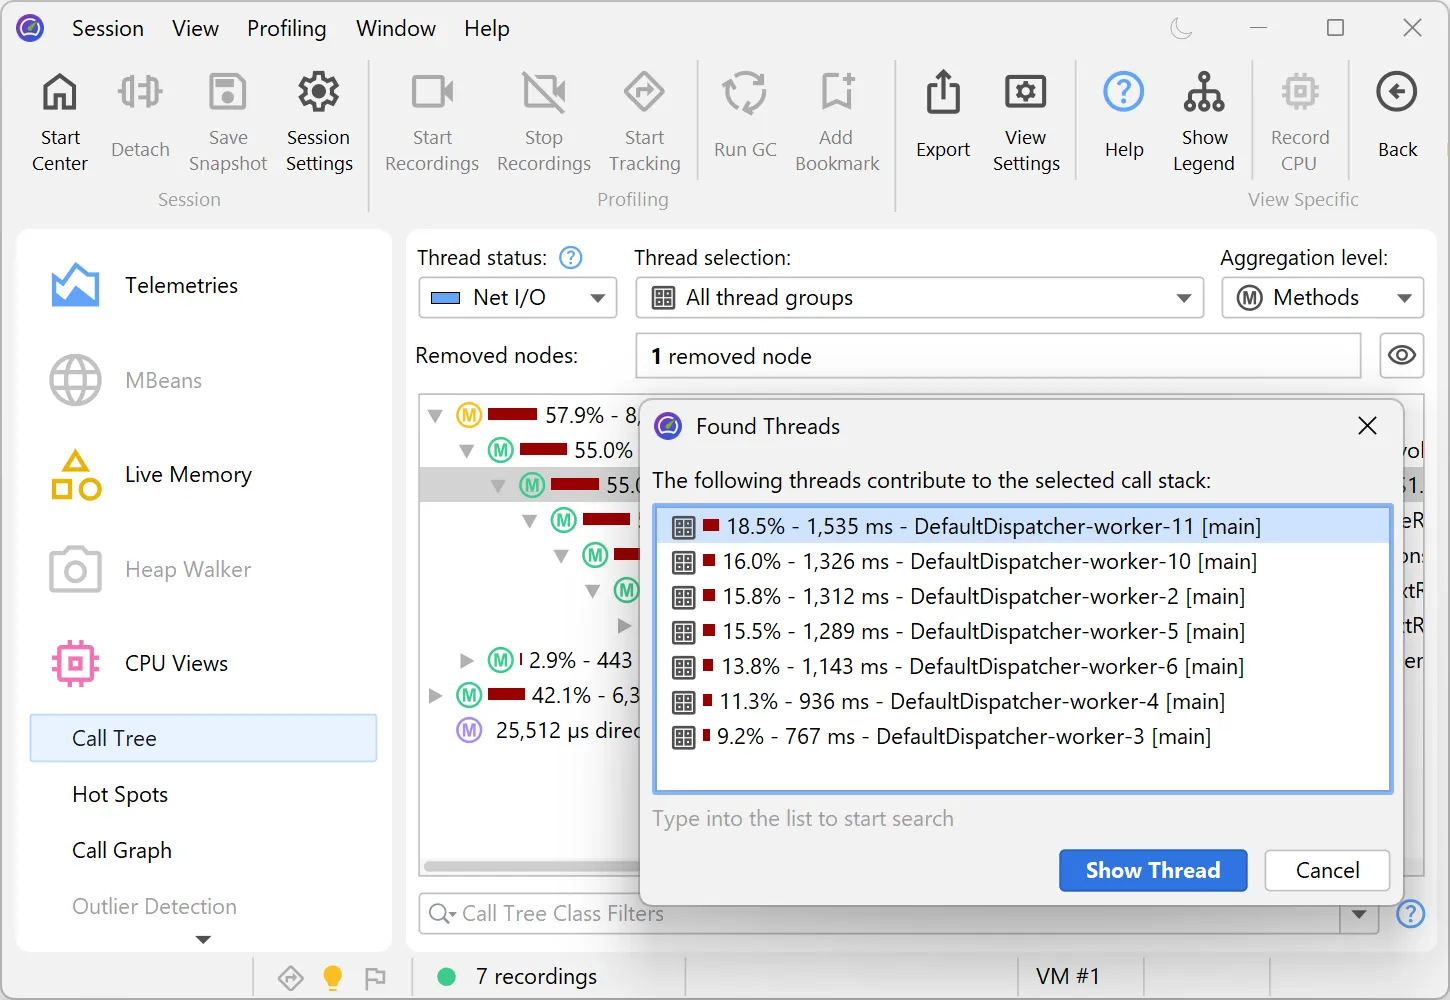Click the light bulb status indicator
The width and height of the screenshot is (1450, 1000).
pyautogui.click(x=333, y=977)
